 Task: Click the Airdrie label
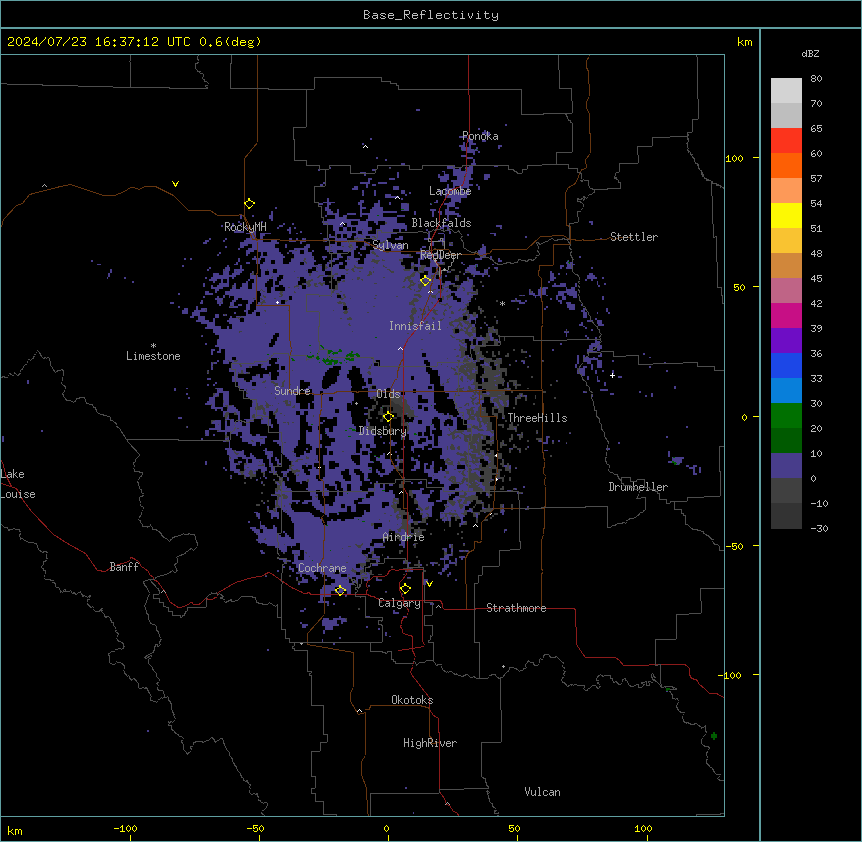(x=404, y=537)
